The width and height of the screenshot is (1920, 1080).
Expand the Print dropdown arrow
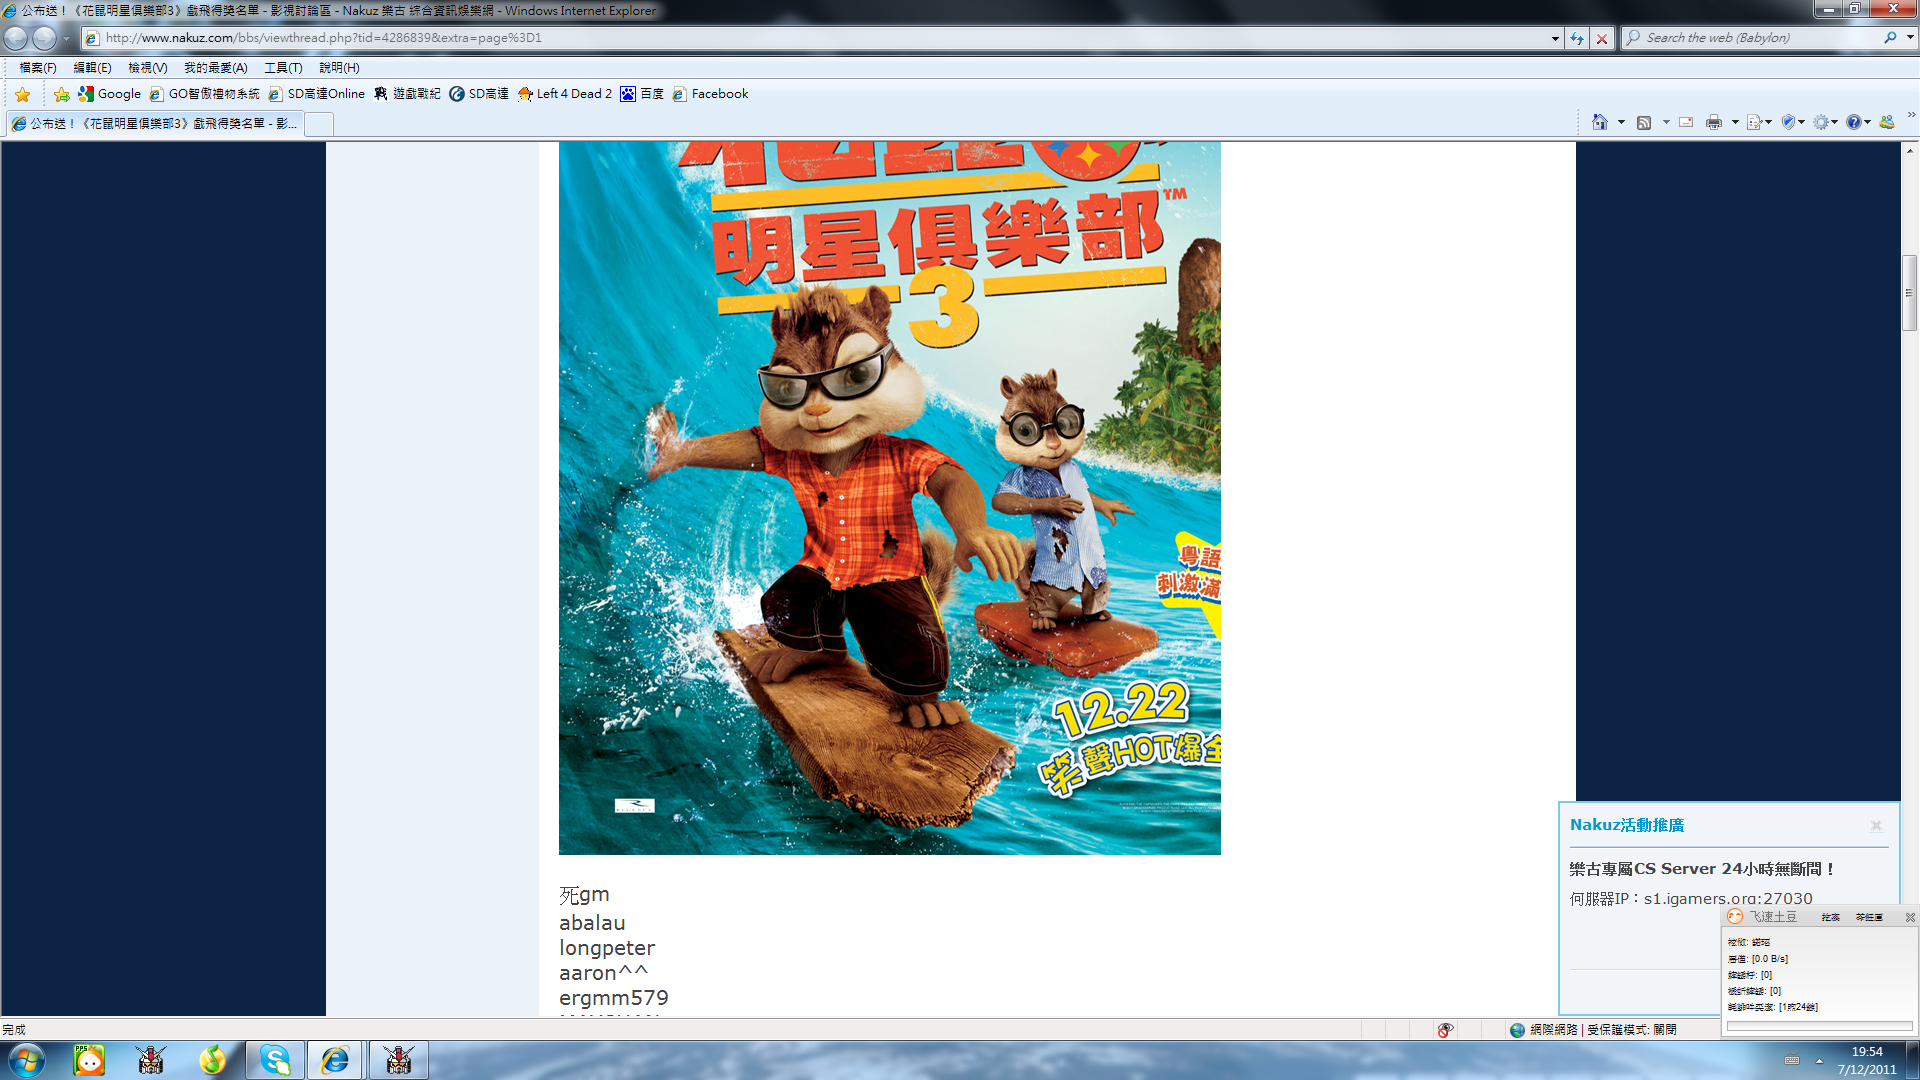1735,122
